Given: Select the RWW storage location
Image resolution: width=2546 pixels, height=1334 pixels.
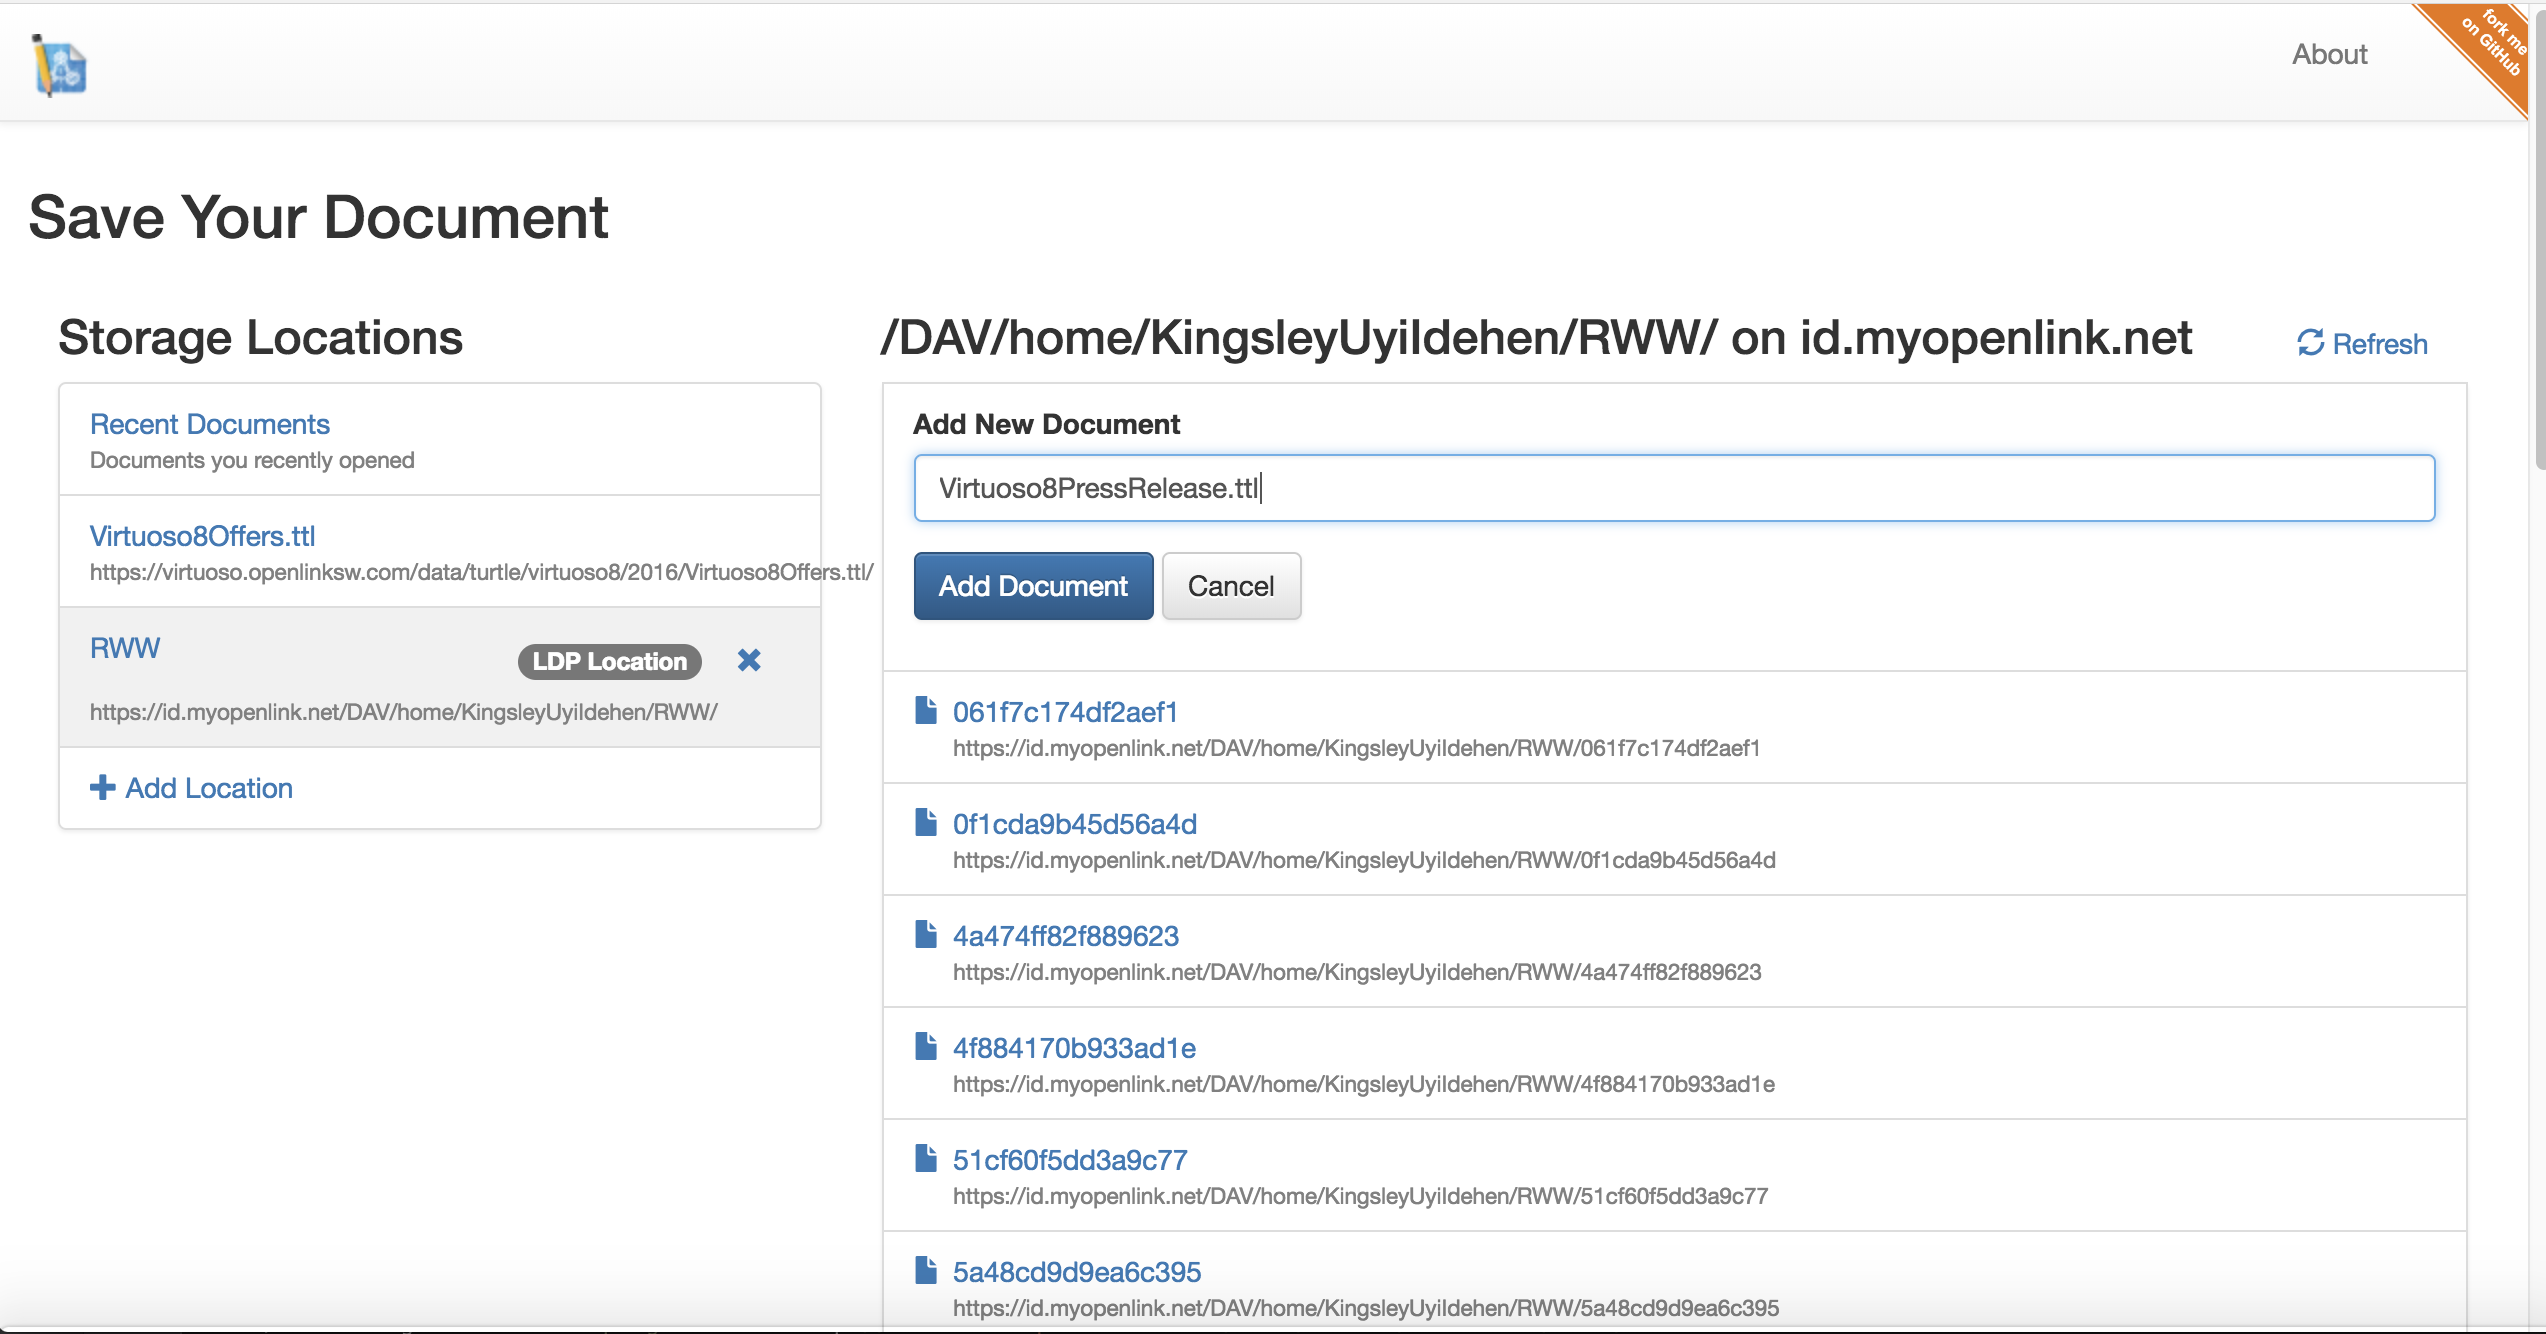Looking at the screenshot, I should pyautogui.click(x=124, y=648).
